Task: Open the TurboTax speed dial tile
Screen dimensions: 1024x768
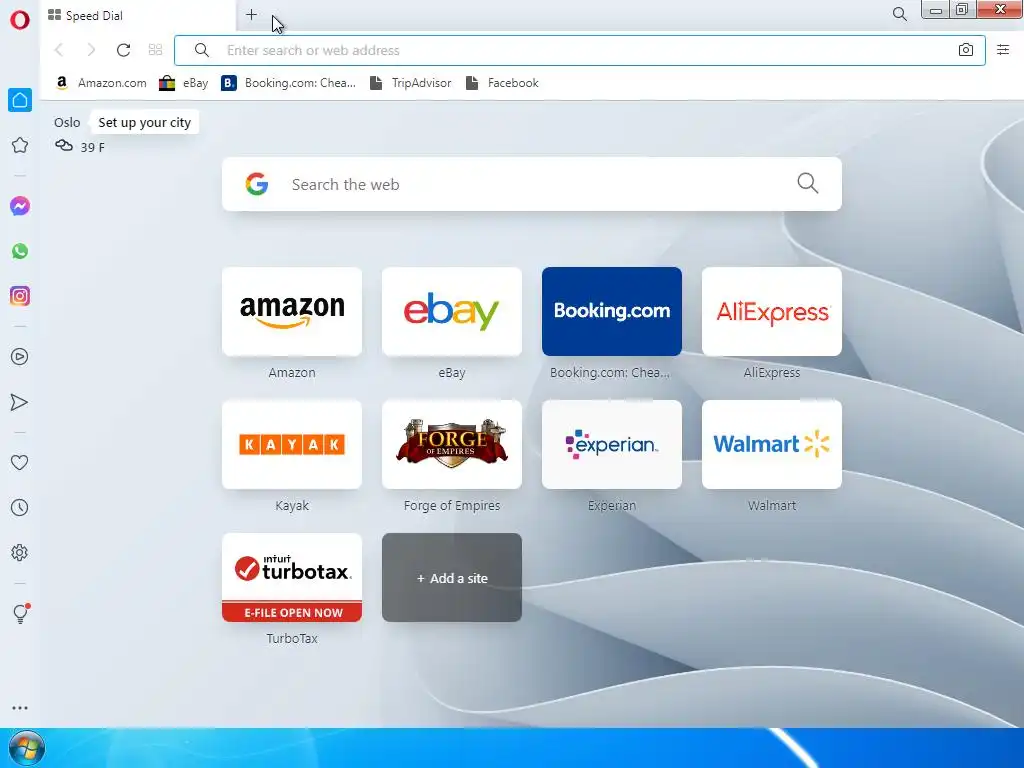Action: (292, 578)
